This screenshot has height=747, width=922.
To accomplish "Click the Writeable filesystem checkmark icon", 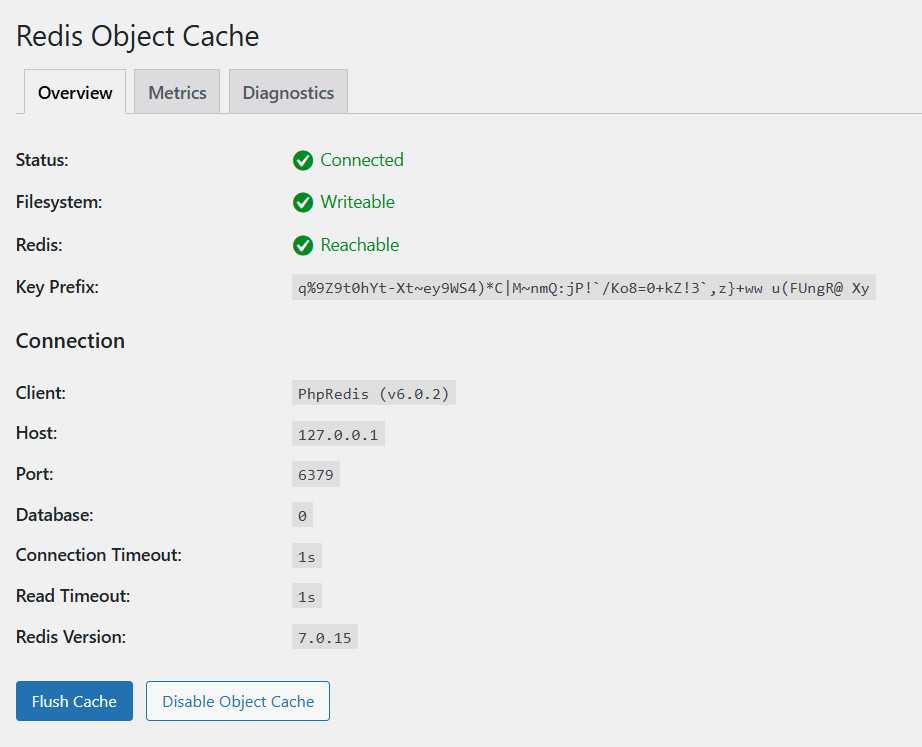I will pyautogui.click(x=303, y=202).
